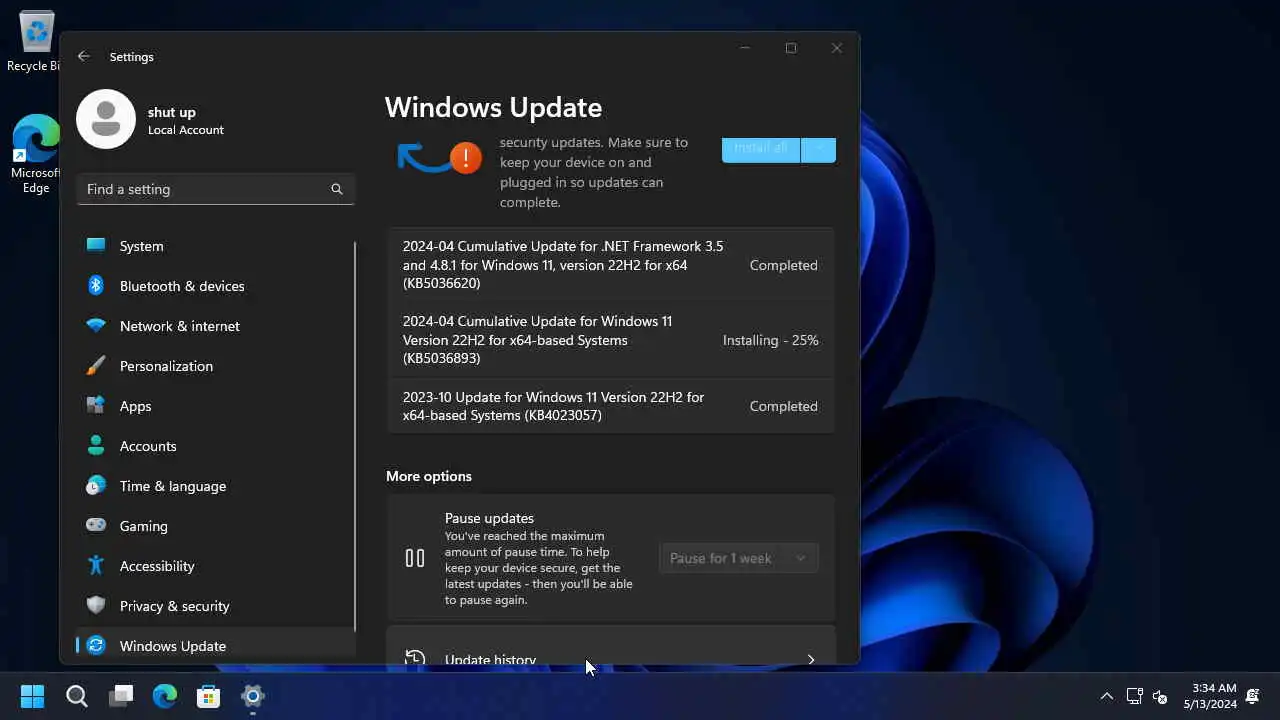Click the user profile avatar picture
The image size is (1280, 720).
coord(106,119)
